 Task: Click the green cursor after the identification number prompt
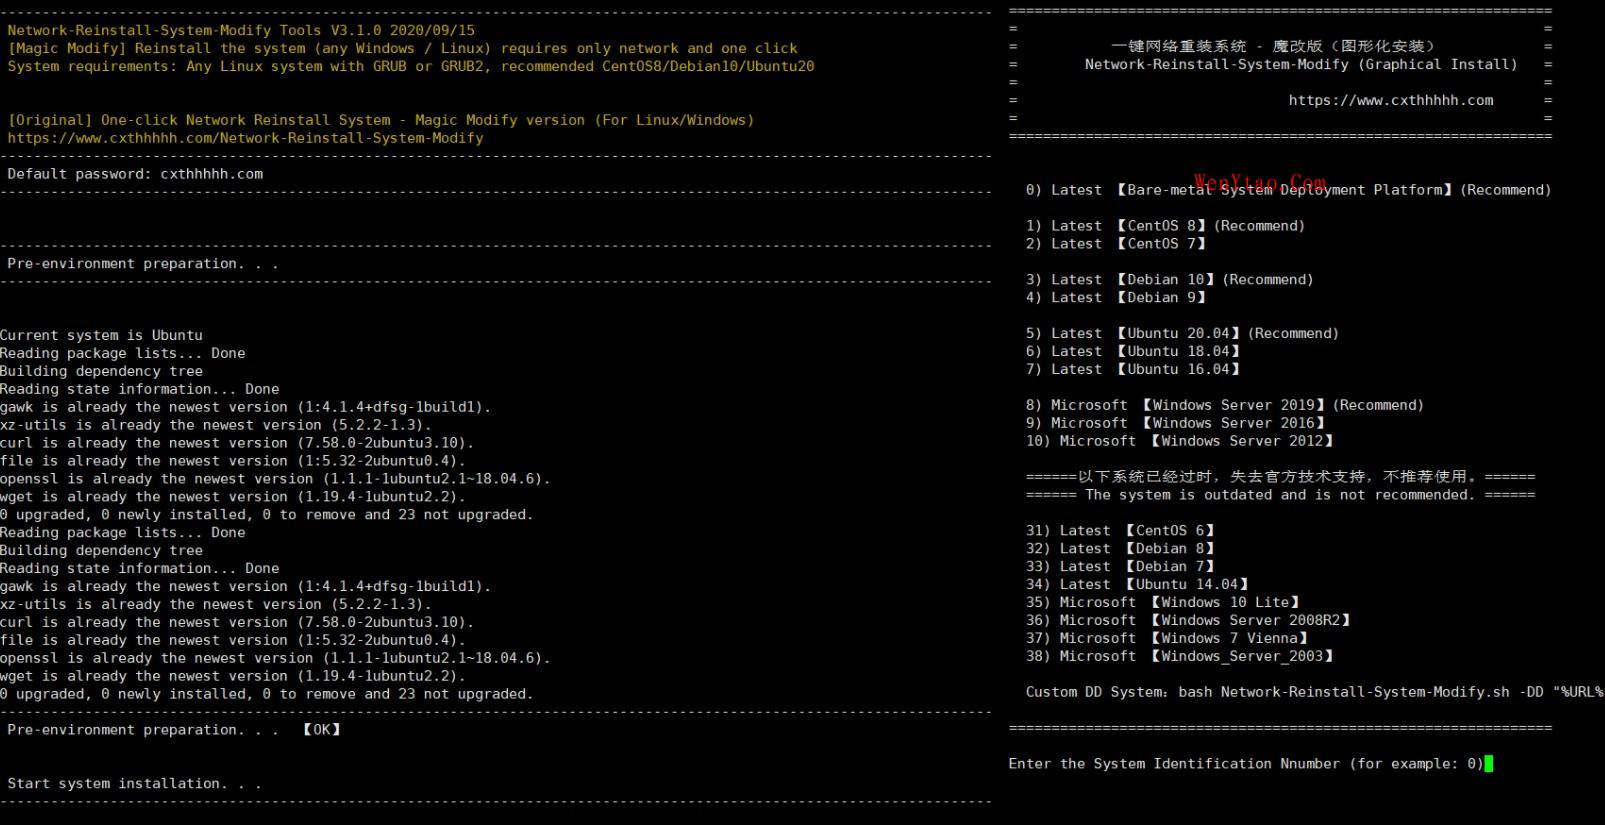[1488, 764]
